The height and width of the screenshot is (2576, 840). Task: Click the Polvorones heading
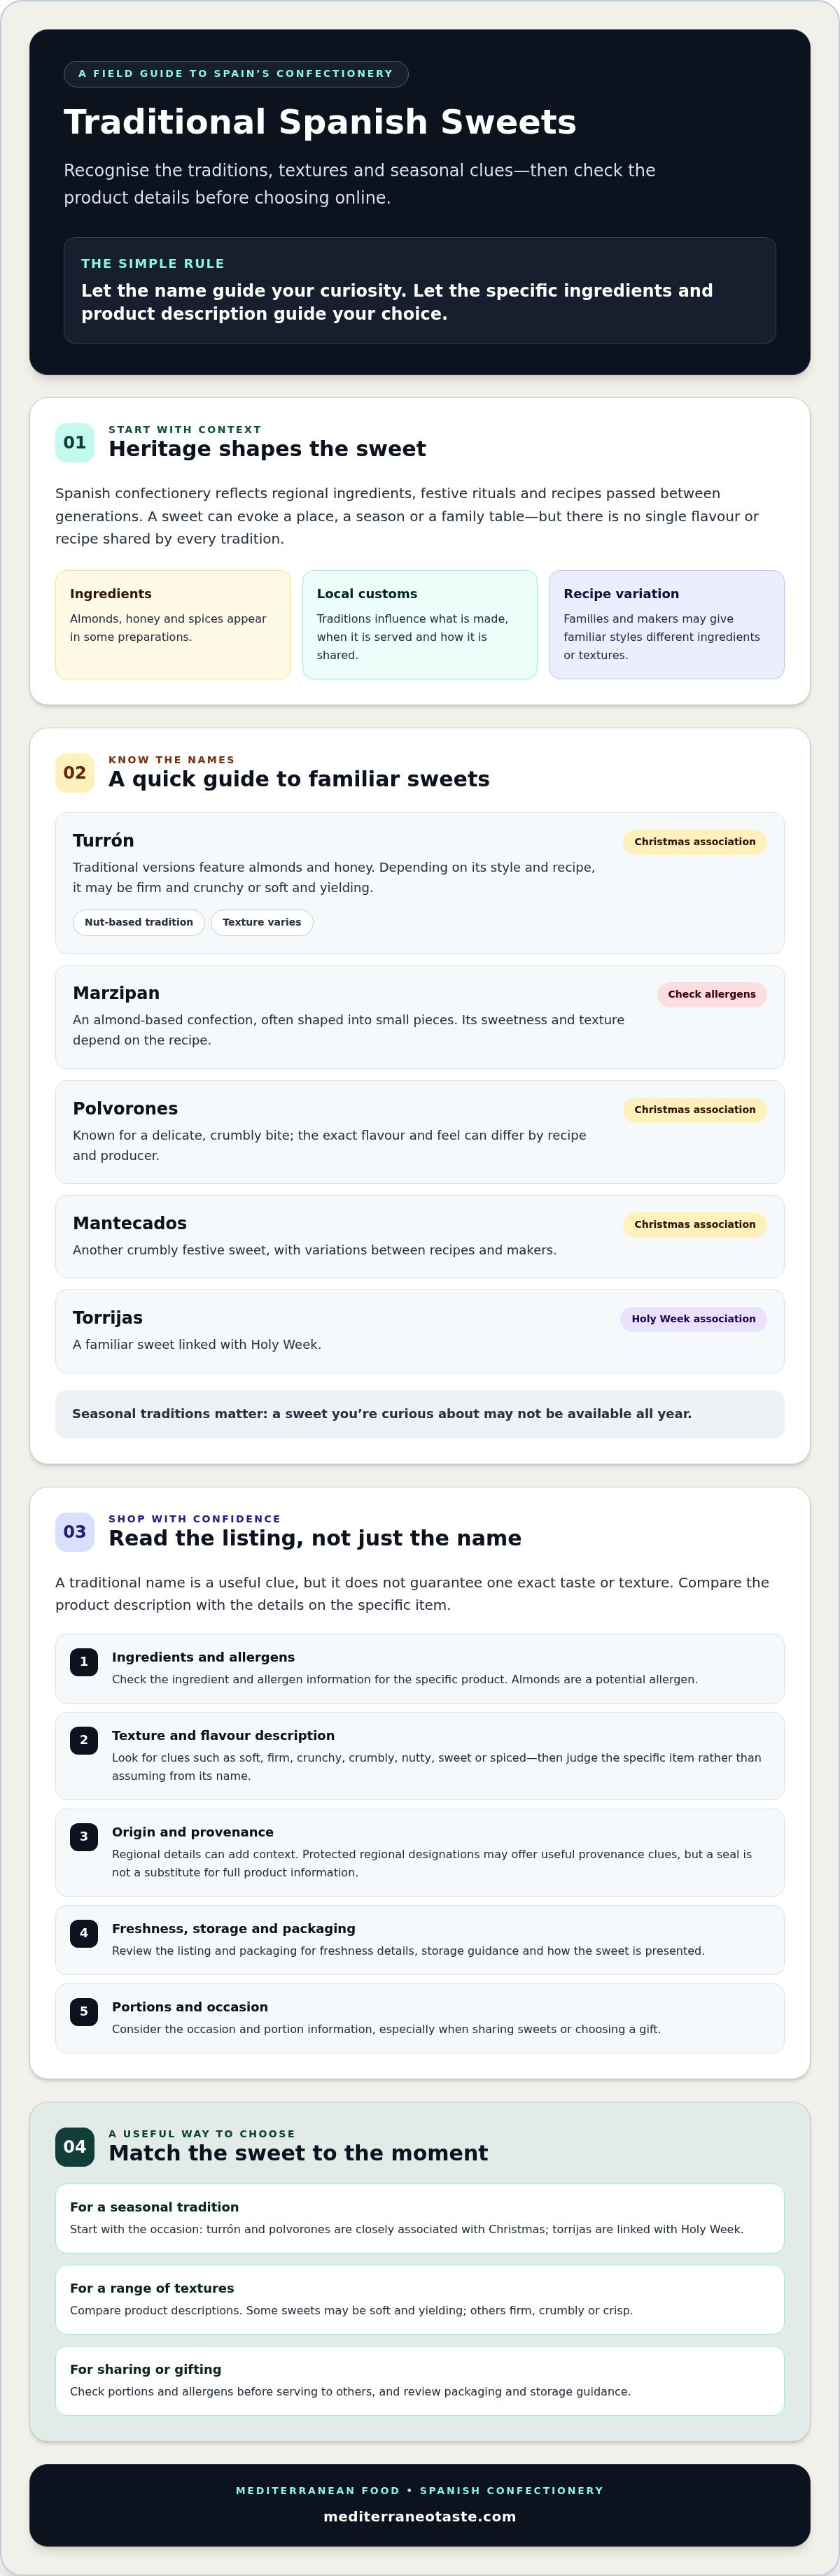click(125, 1109)
